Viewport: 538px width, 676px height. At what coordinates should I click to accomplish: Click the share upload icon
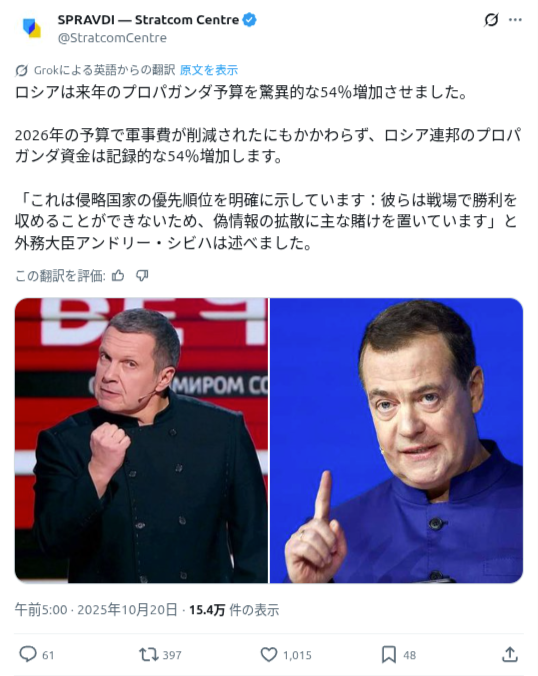point(510,654)
